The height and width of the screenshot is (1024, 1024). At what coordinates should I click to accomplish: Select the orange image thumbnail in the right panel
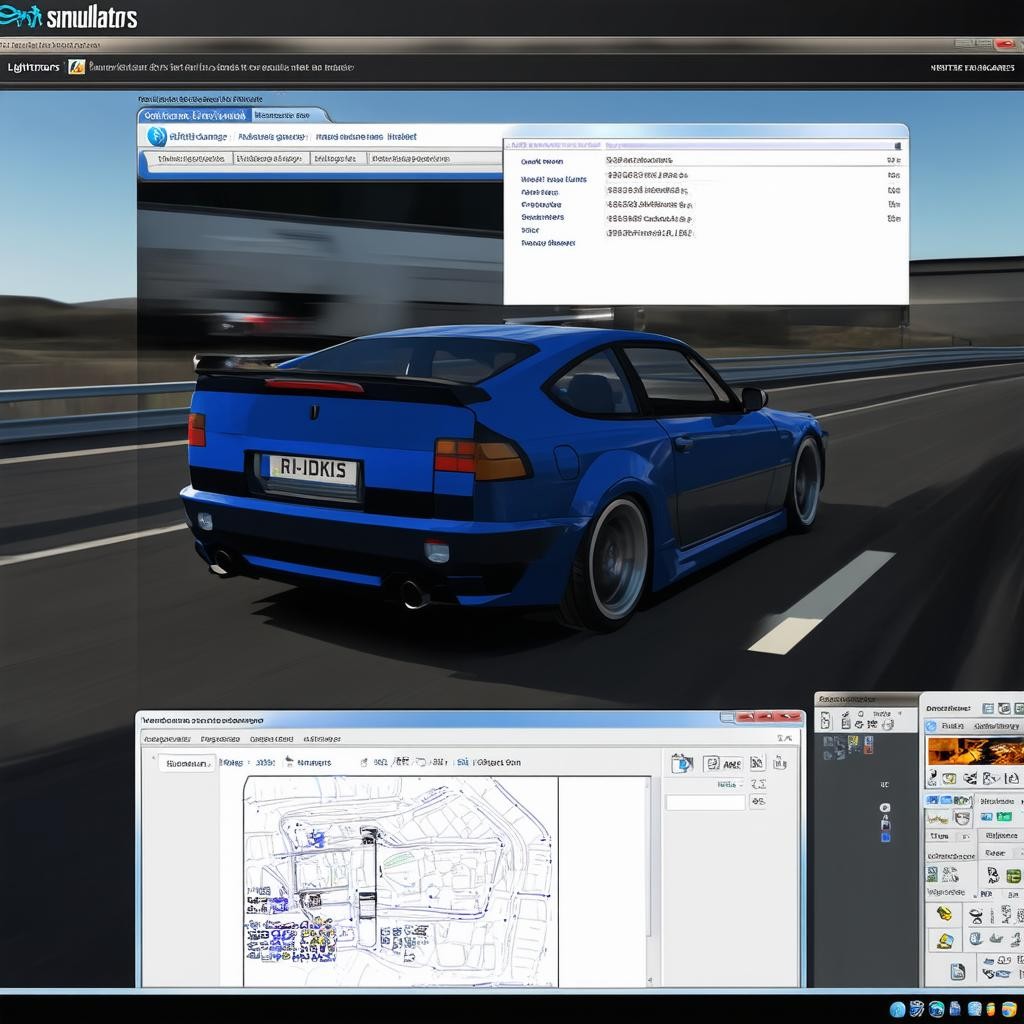[973, 752]
